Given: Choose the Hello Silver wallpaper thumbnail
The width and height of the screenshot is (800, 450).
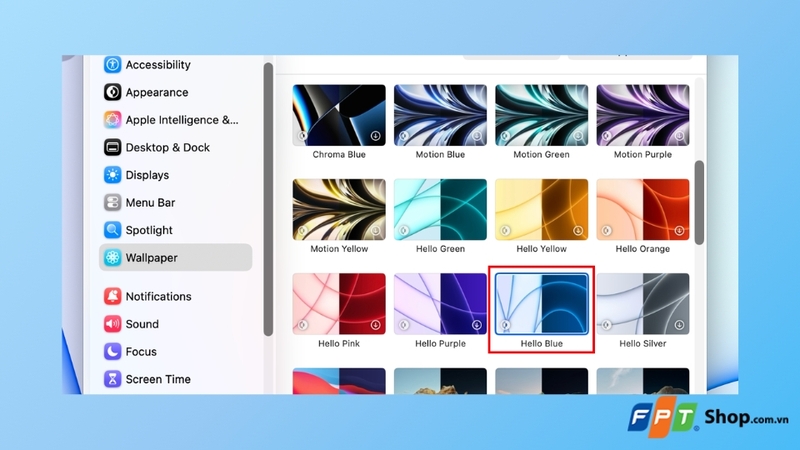Looking at the screenshot, I should [x=643, y=304].
